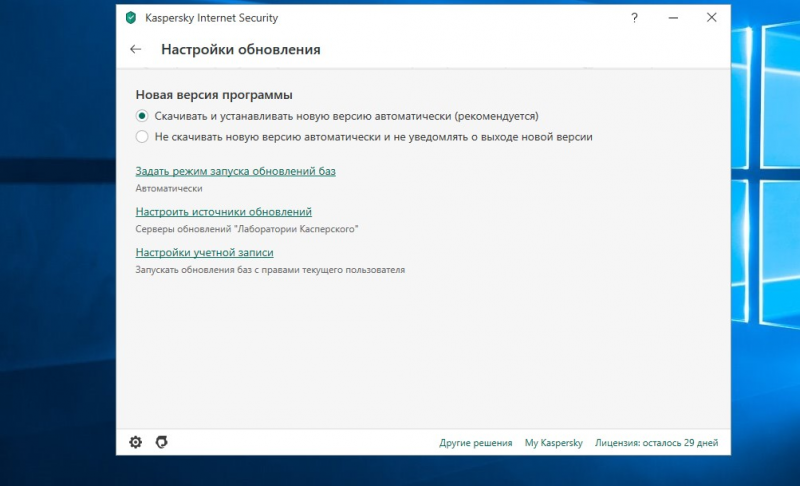Image resolution: width=800 pixels, height=486 pixels.
Task: Open My Kaspersky link
Action: point(554,443)
